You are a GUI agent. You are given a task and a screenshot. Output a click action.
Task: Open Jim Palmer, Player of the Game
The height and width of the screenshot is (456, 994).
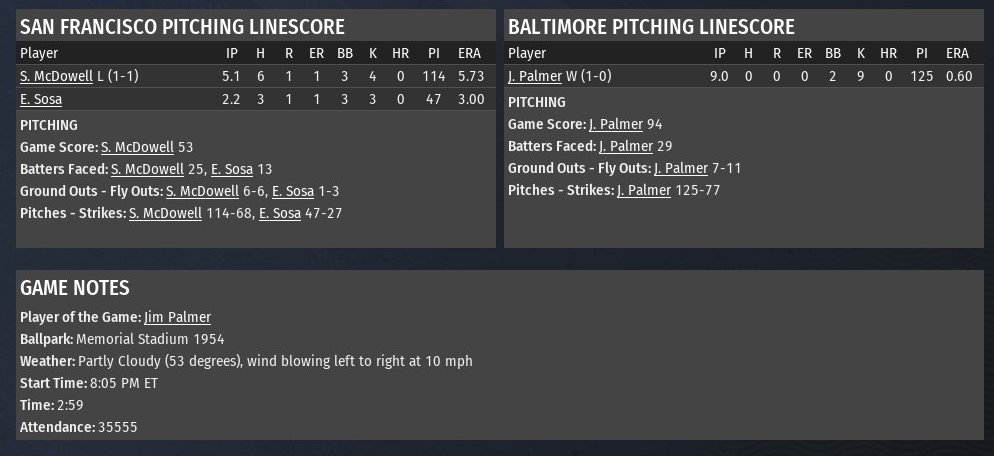click(x=177, y=317)
